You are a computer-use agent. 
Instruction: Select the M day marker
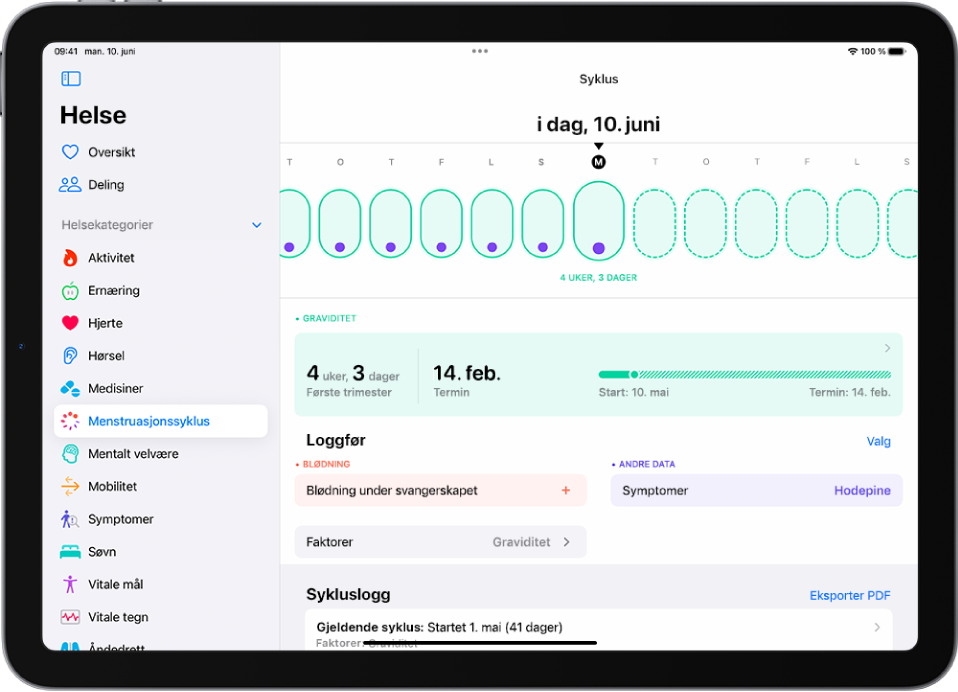pos(599,162)
